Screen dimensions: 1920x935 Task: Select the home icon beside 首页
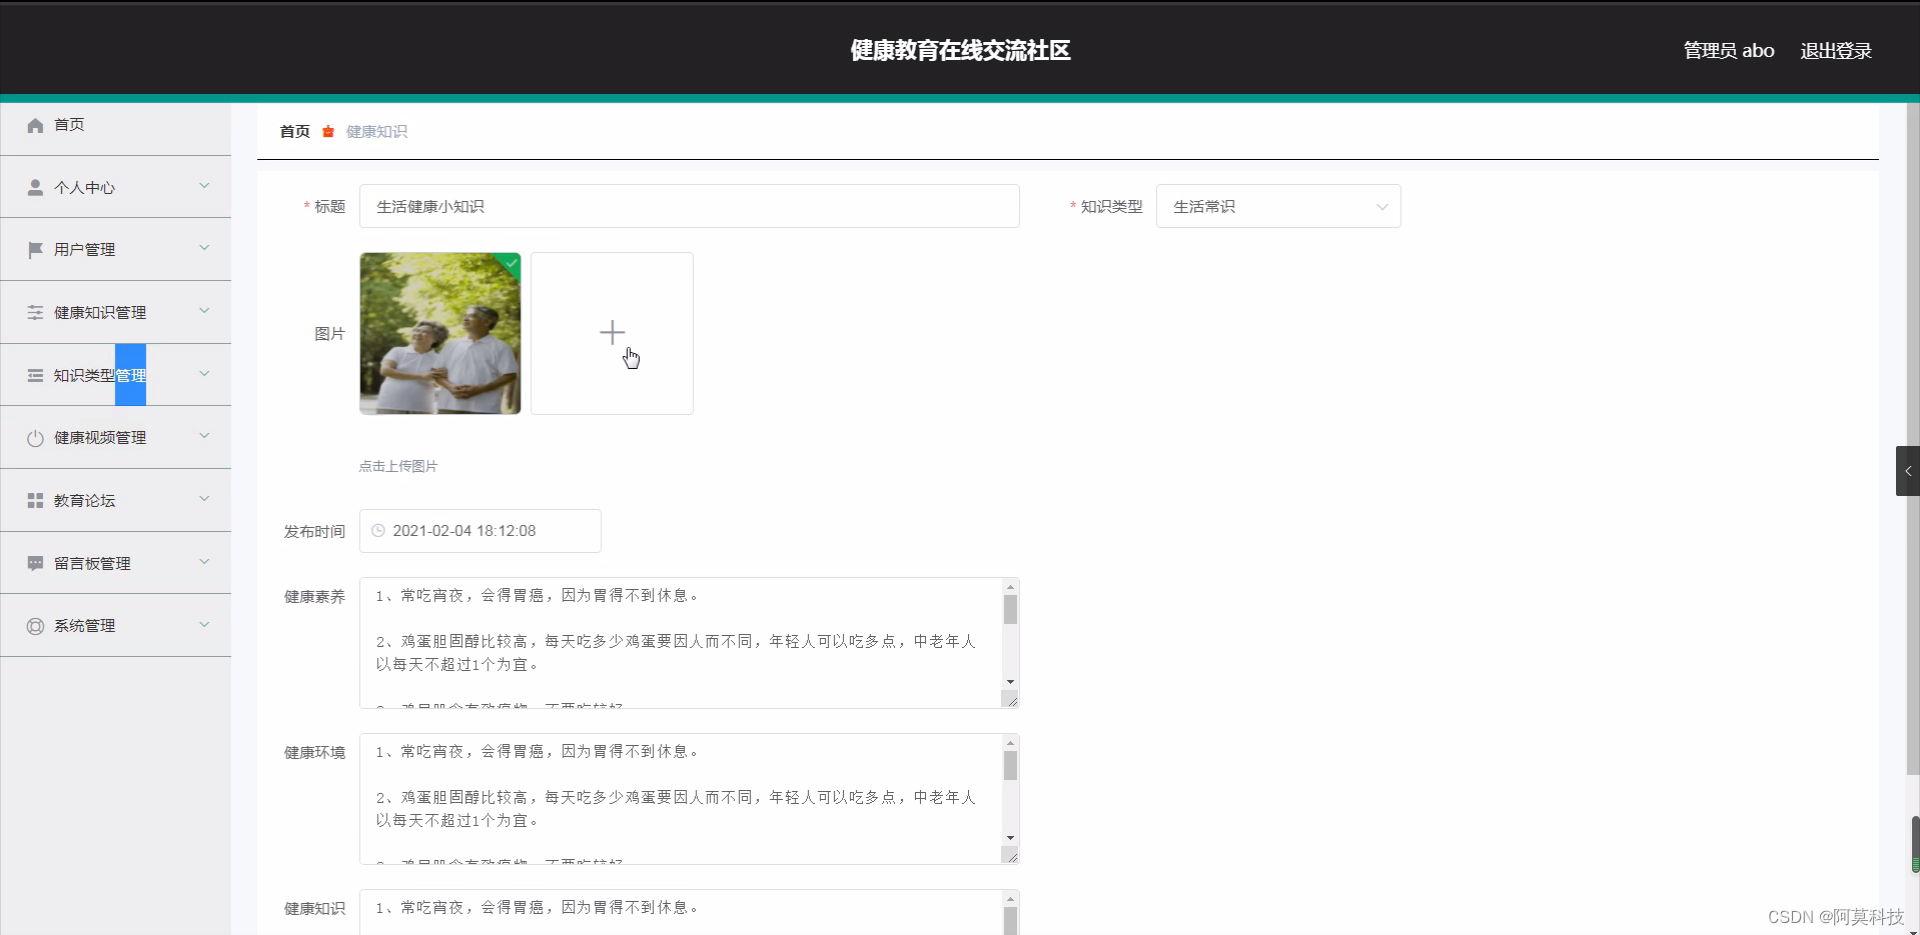[36, 124]
